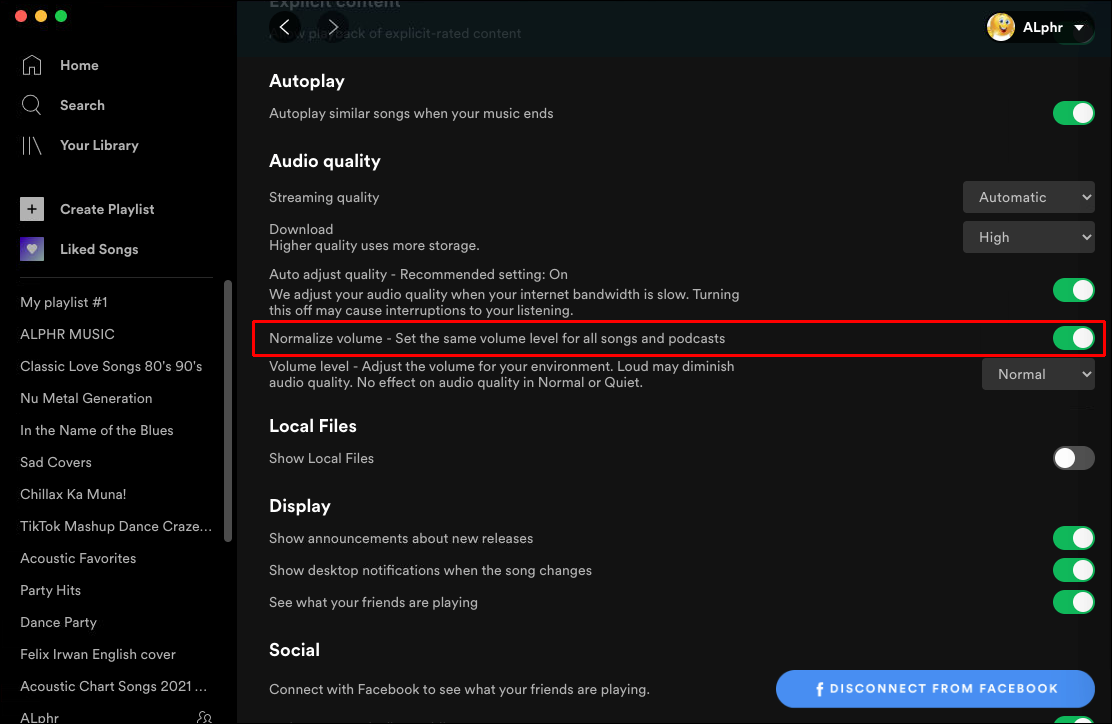Open Your Library via its icon
The image size is (1112, 724).
click(x=32, y=145)
